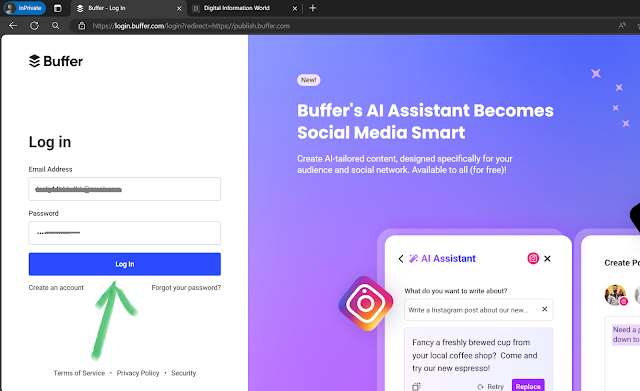
Task: Focus the Email Address input field
Action: (x=124, y=189)
